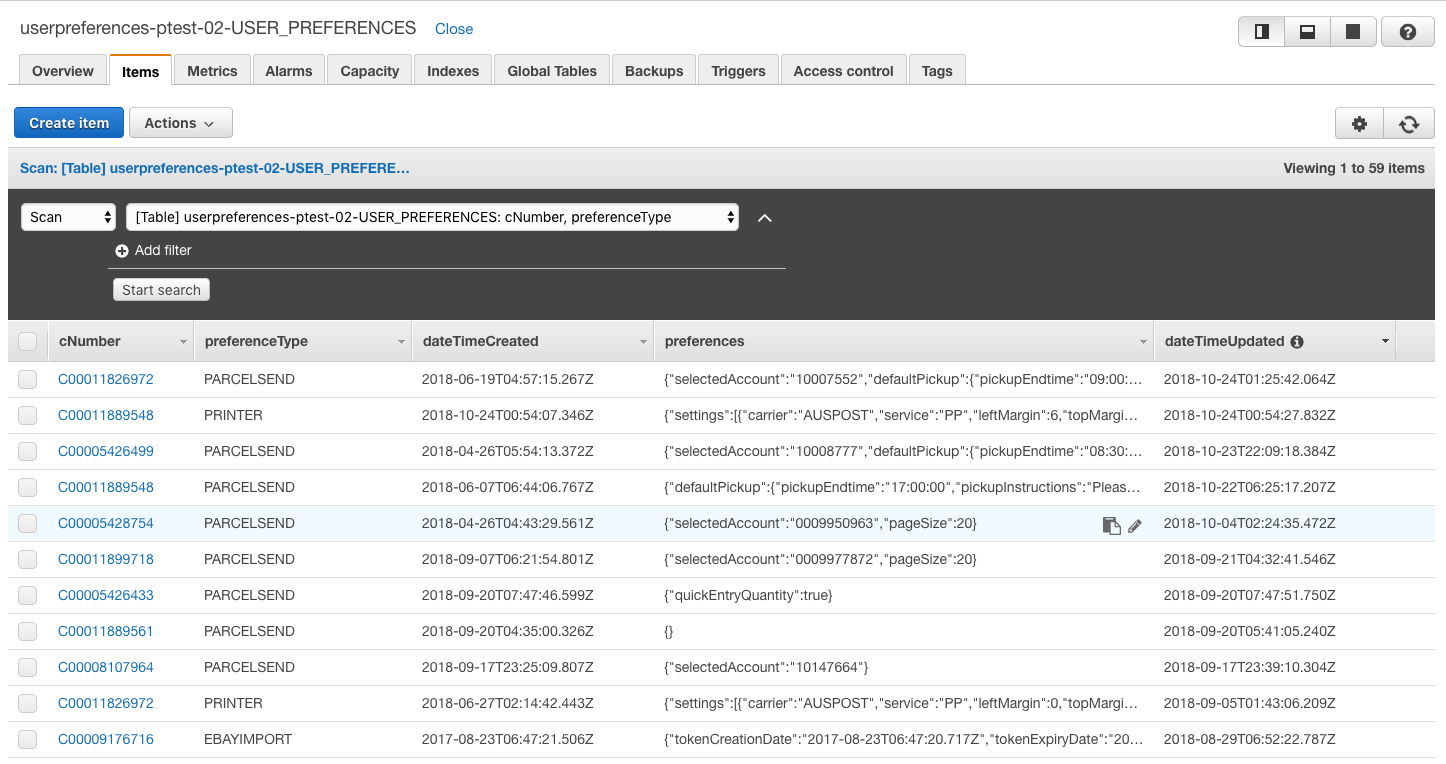Screen dimensions: 1446x764
Task: Open item link C00011889561
Action: (x=106, y=631)
